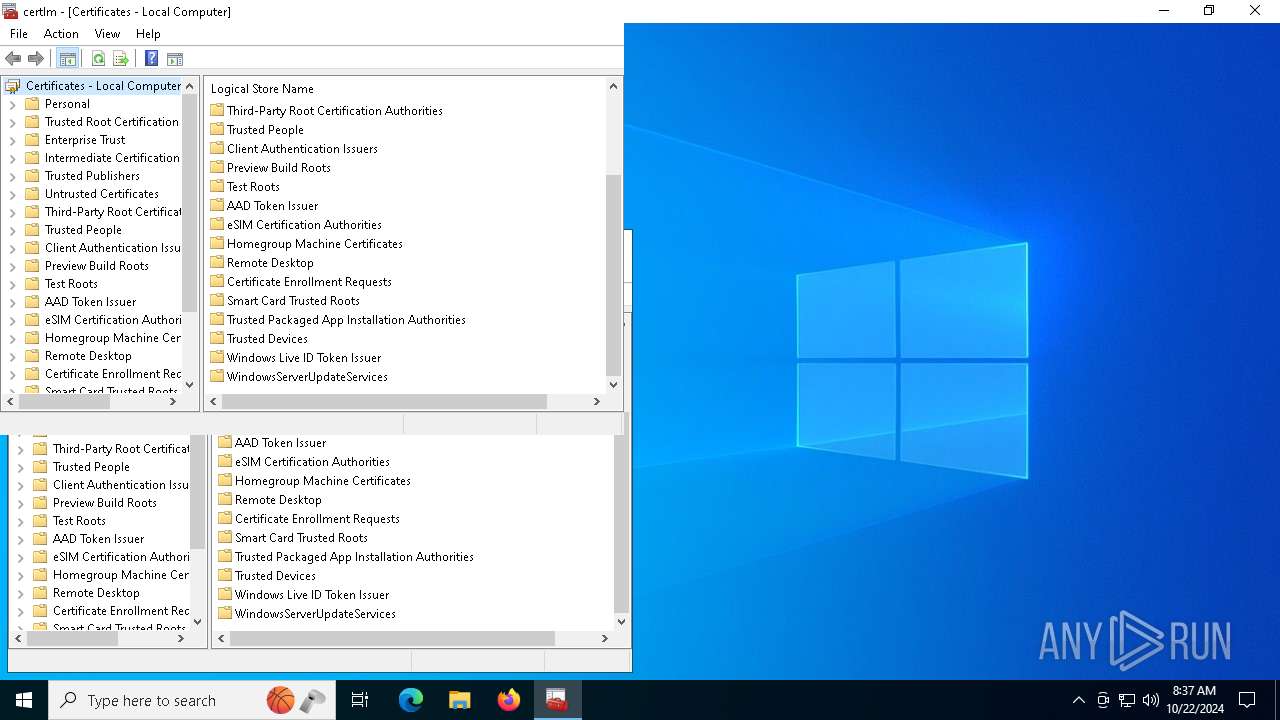1280x720 pixels.
Task: Select Trusted People in the lower window tree
Action: (x=91, y=467)
